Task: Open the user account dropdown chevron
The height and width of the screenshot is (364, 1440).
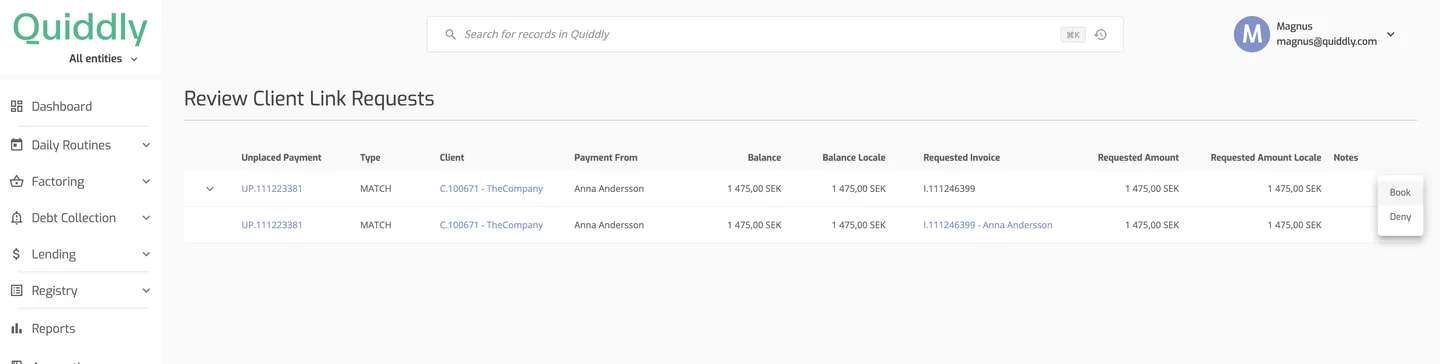Action: coord(1390,34)
